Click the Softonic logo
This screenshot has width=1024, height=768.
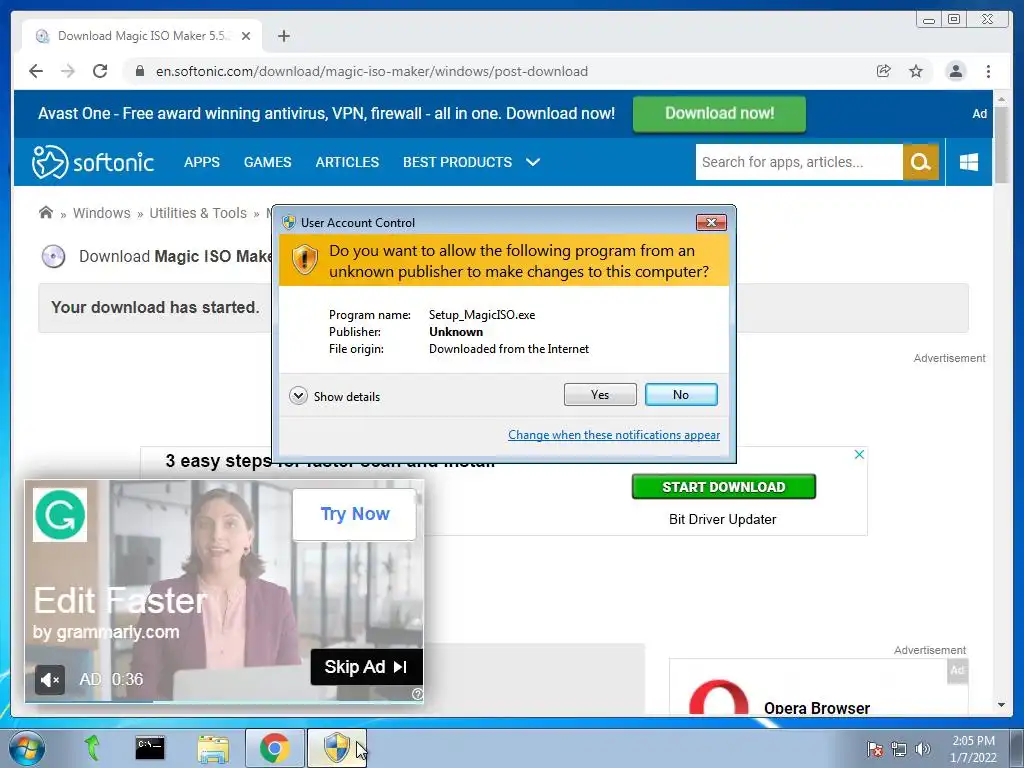coord(93,162)
